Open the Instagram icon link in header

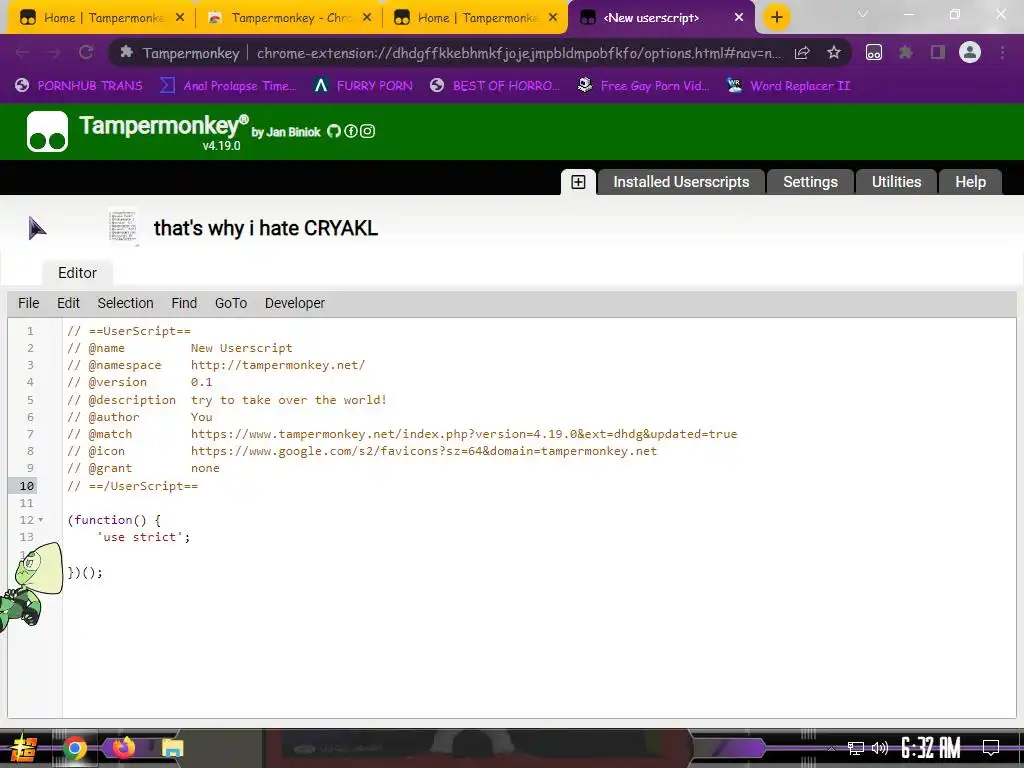click(x=368, y=131)
